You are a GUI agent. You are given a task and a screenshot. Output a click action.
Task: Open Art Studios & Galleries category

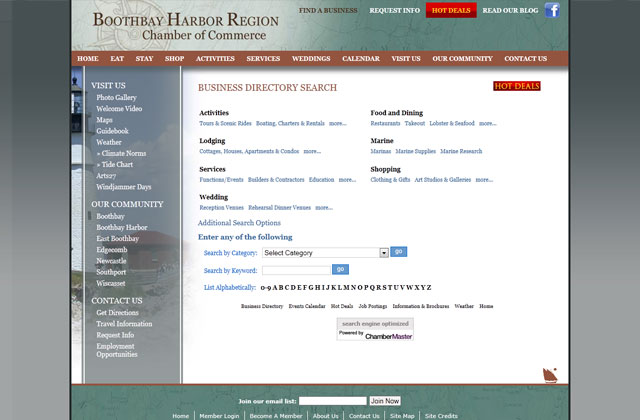pyautogui.click(x=442, y=180)
